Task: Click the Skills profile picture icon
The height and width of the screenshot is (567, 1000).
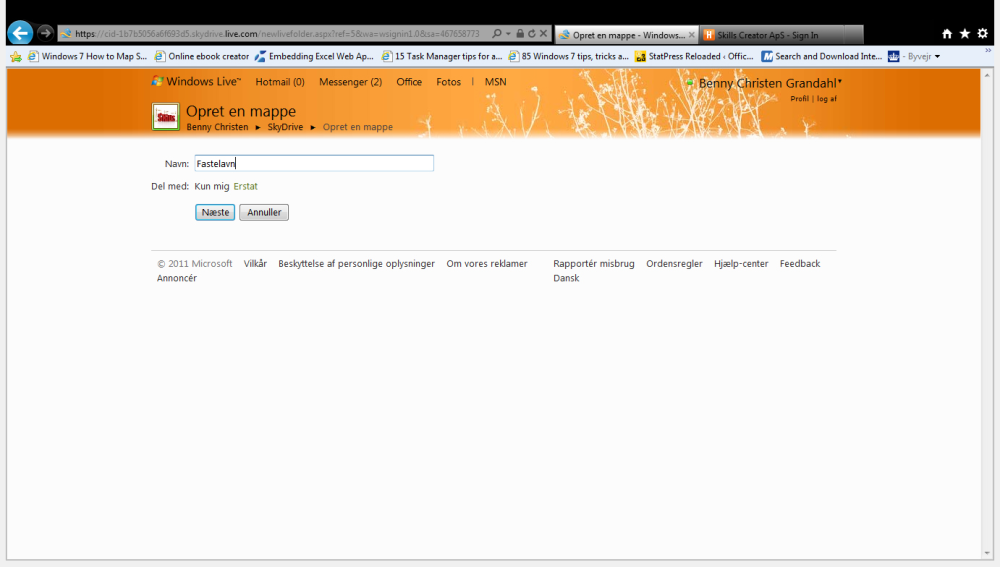Action: tap(166, 117)
